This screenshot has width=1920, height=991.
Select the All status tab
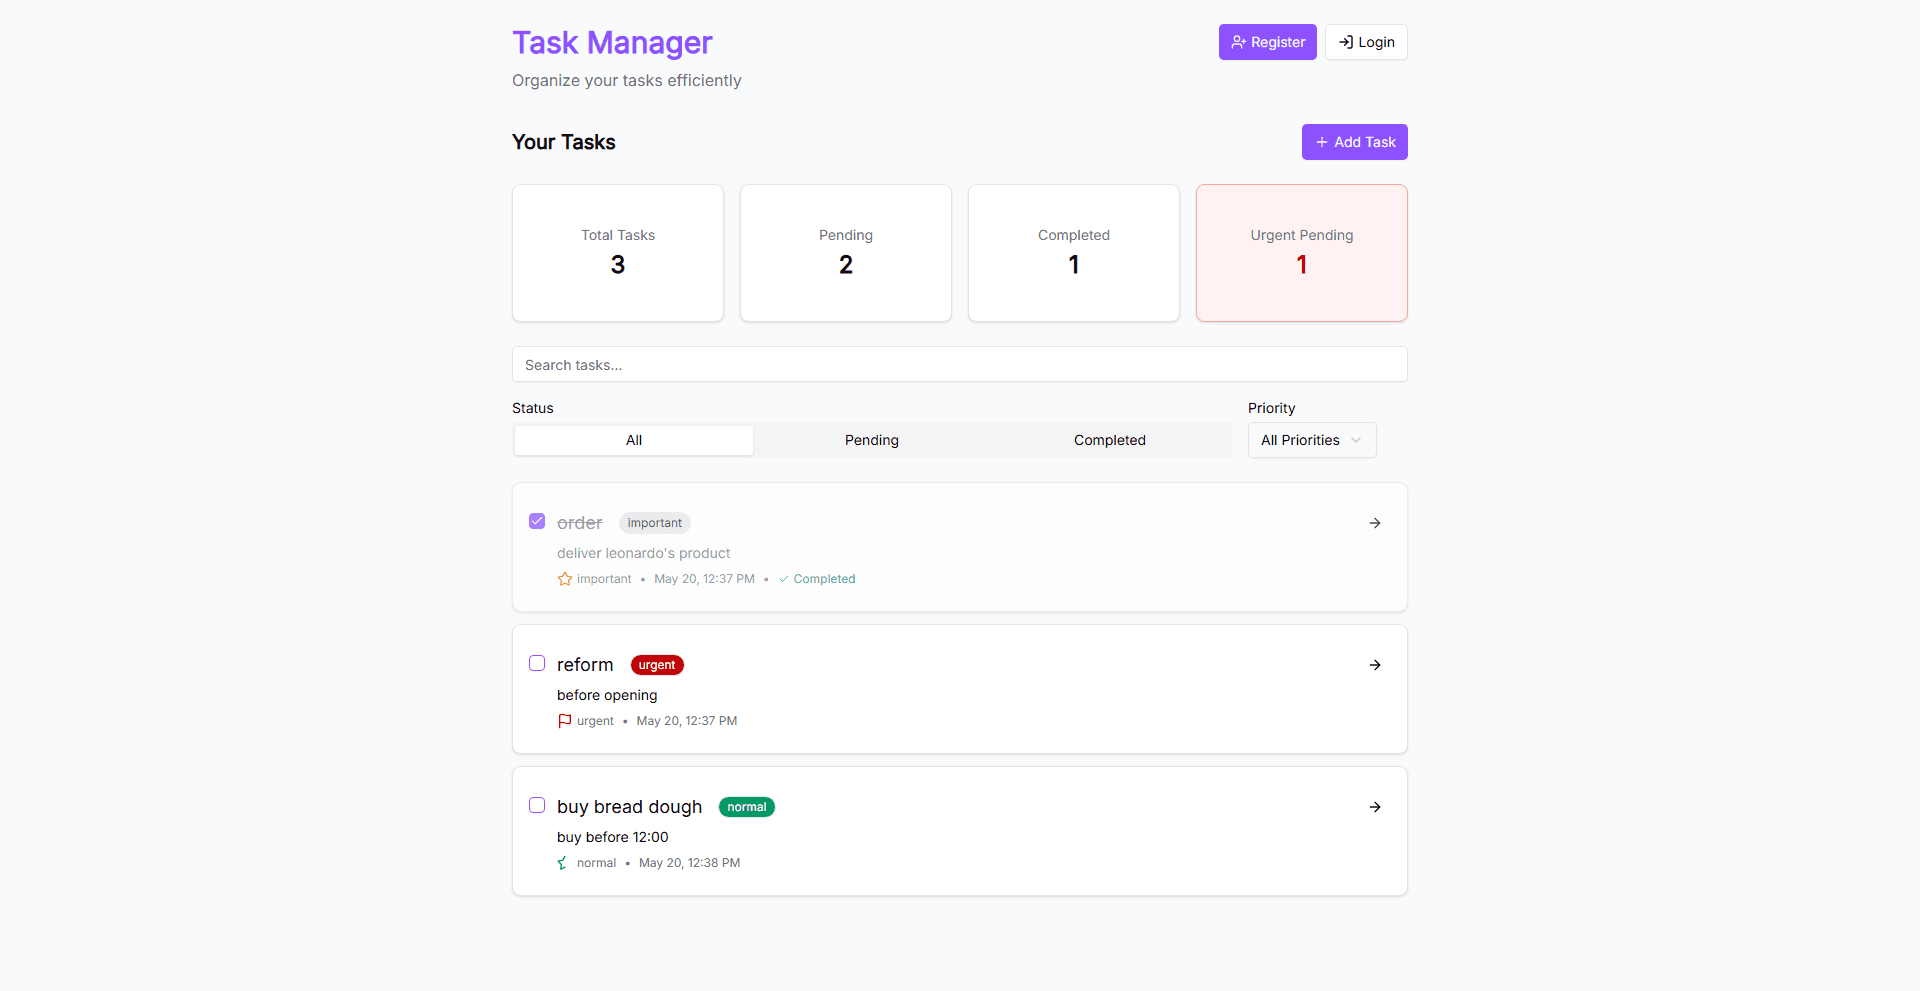pyautogui.click(x=634, y=440)
